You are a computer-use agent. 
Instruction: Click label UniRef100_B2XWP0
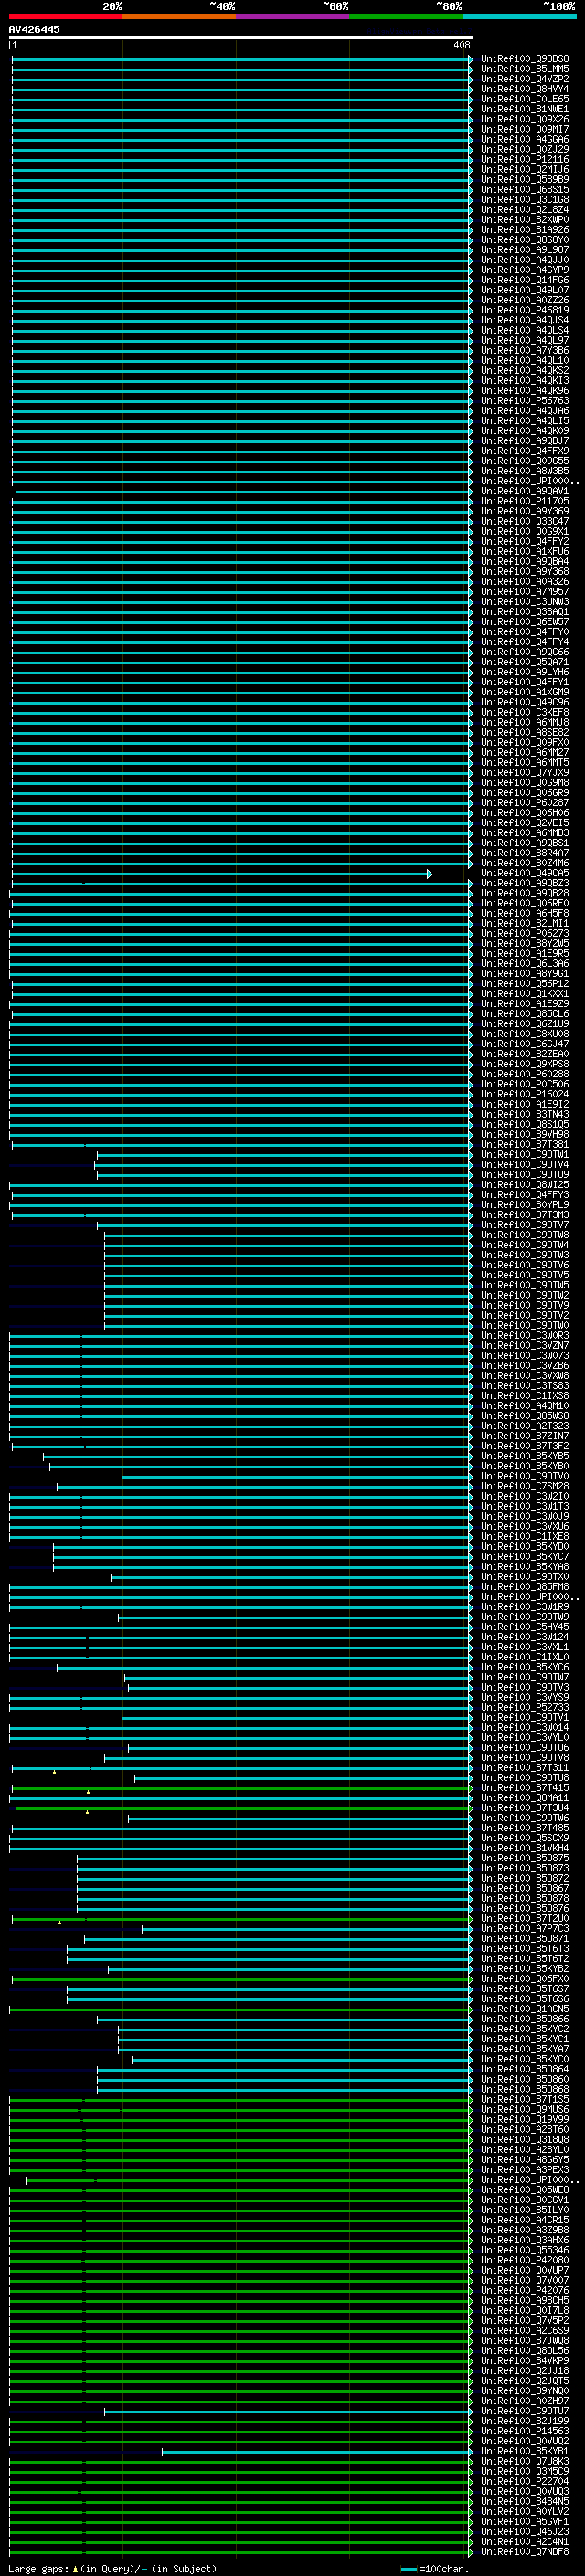click(x=525, y=220)
